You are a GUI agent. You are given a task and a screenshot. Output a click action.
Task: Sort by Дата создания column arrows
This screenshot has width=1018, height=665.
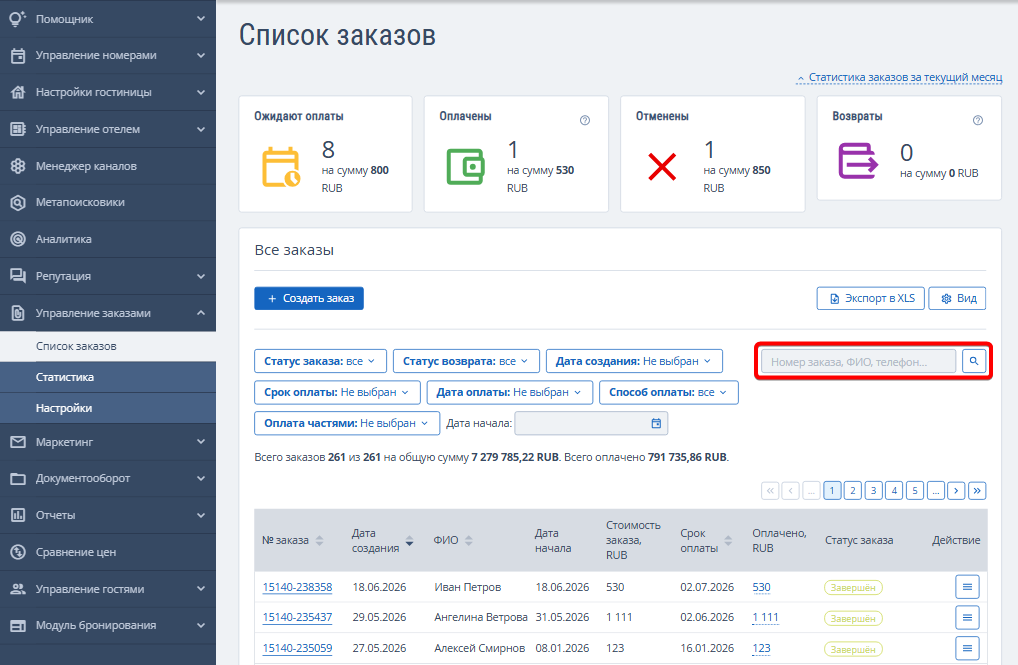tap(409, 540)
